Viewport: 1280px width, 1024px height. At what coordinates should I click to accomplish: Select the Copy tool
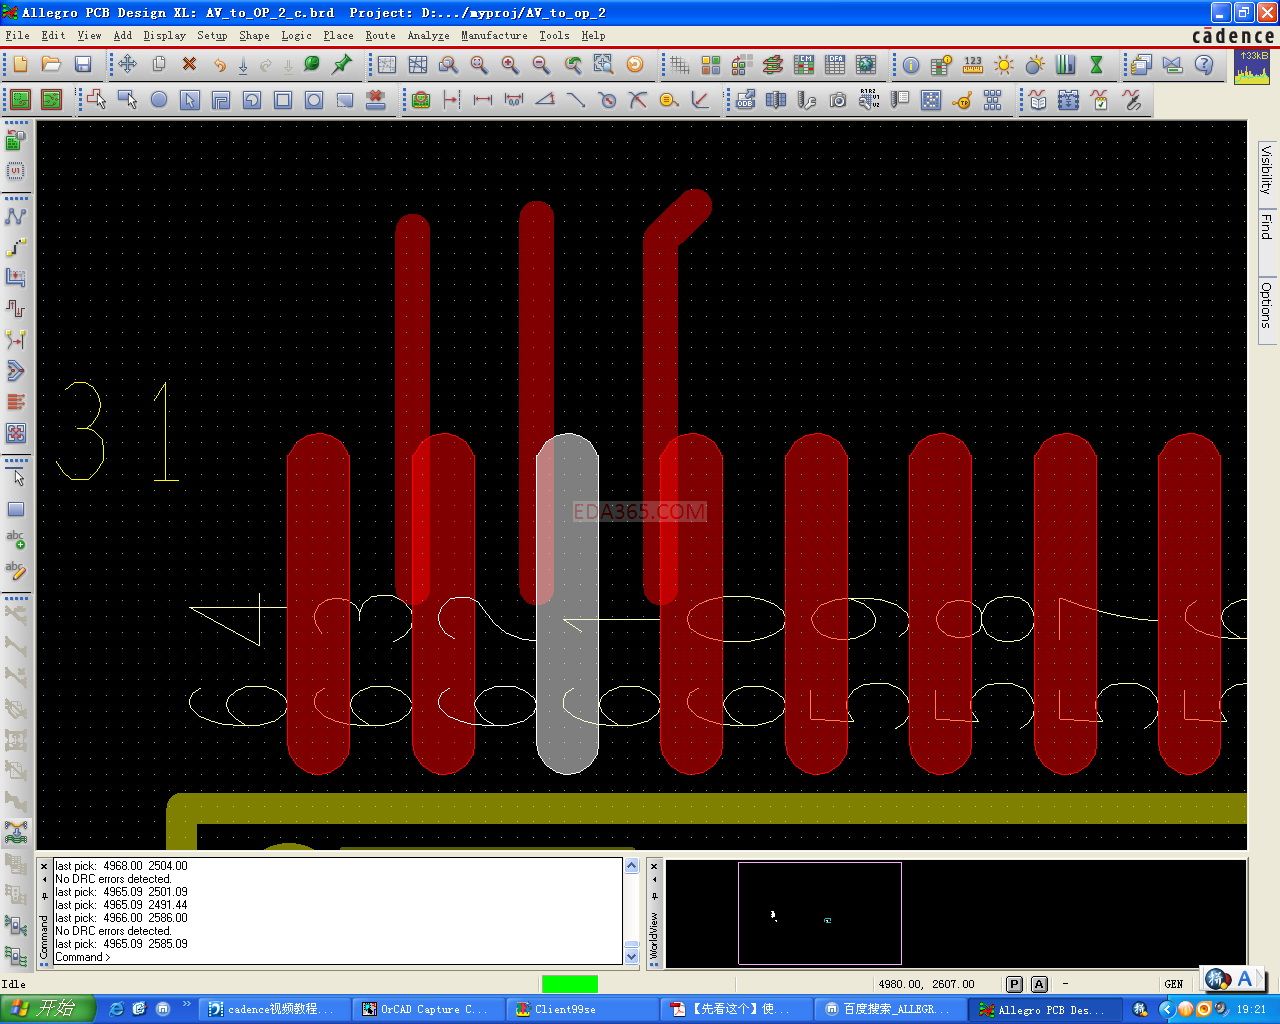click(x=158, y=65)
